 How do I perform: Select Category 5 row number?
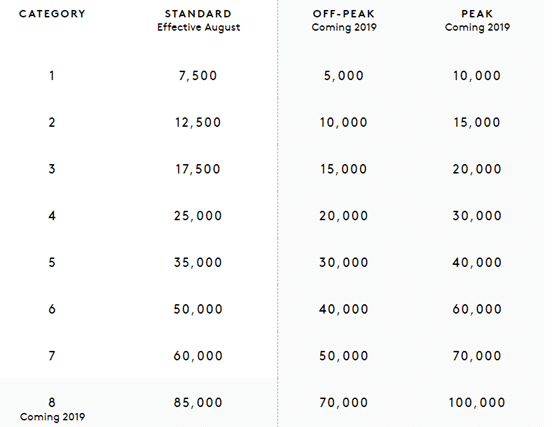tap(52, 262)
